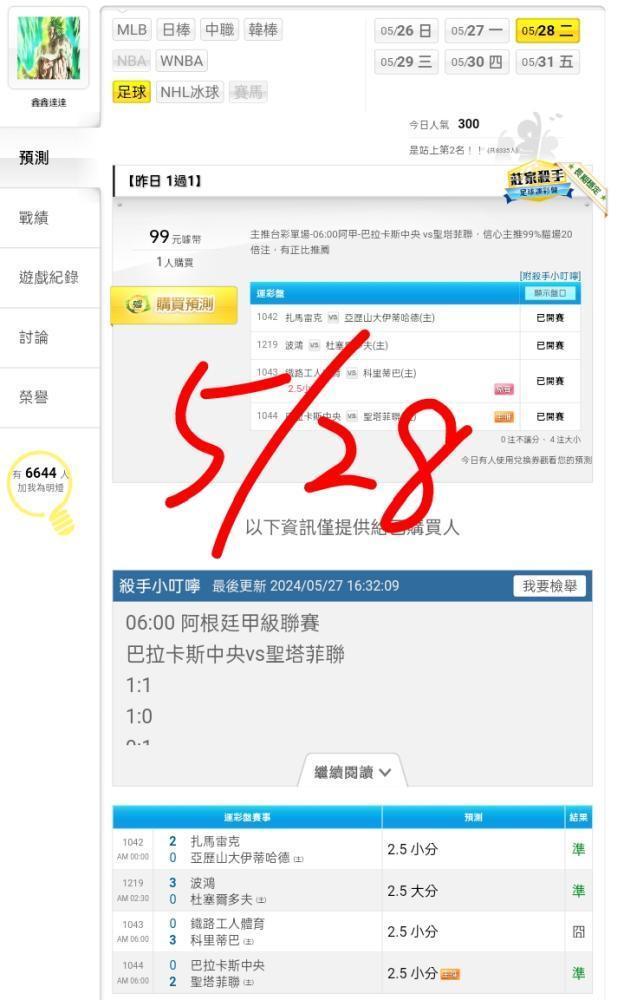Click the orange tag on match 1044
Image resolution: width=624 pixels, height=1000 pixels.
(x=504, y=417)
